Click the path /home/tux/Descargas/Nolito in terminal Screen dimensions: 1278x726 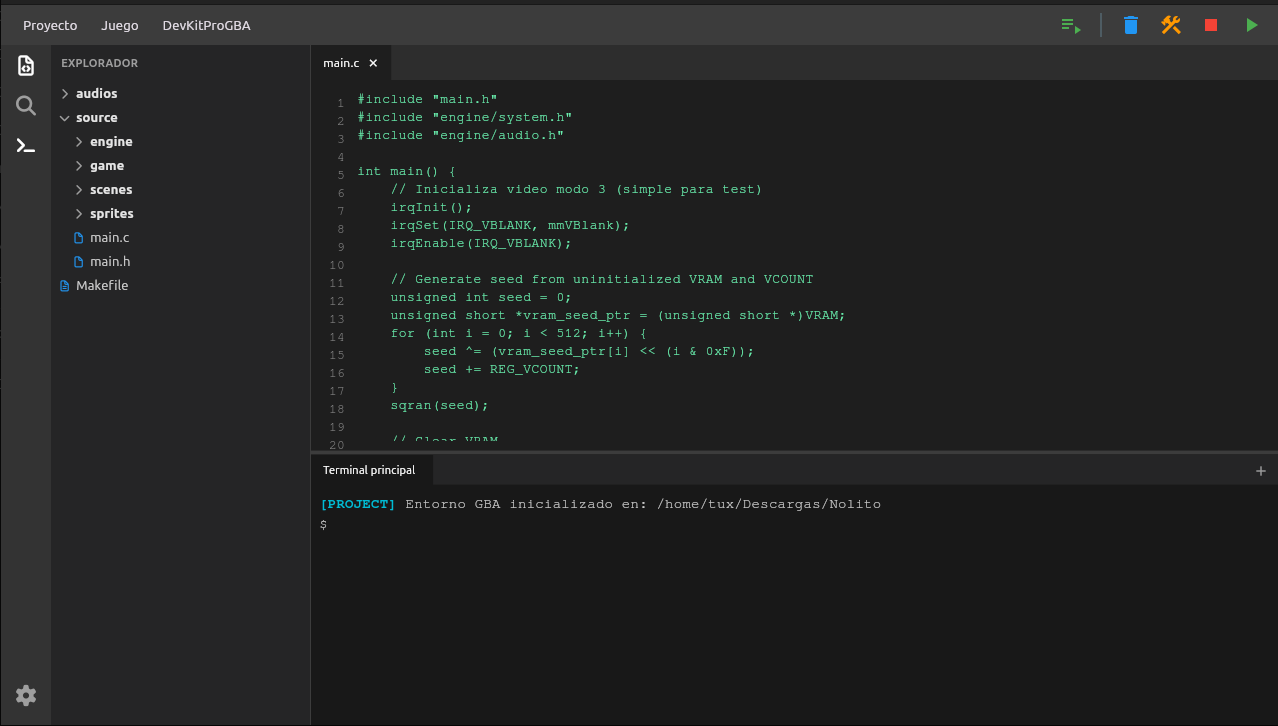769,505
